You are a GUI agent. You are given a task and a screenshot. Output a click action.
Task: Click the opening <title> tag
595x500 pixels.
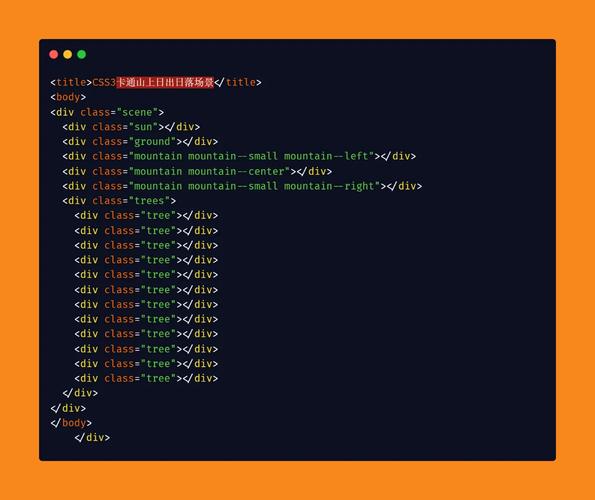coord(71,82)
